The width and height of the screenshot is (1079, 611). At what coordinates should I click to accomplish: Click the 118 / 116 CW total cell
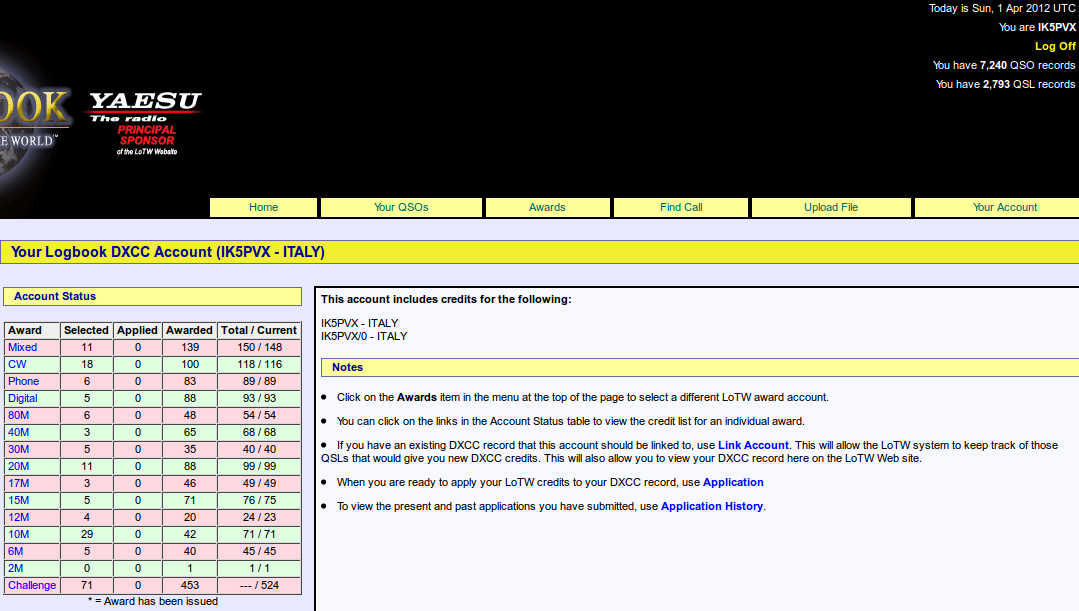click(x=259, y=365)
